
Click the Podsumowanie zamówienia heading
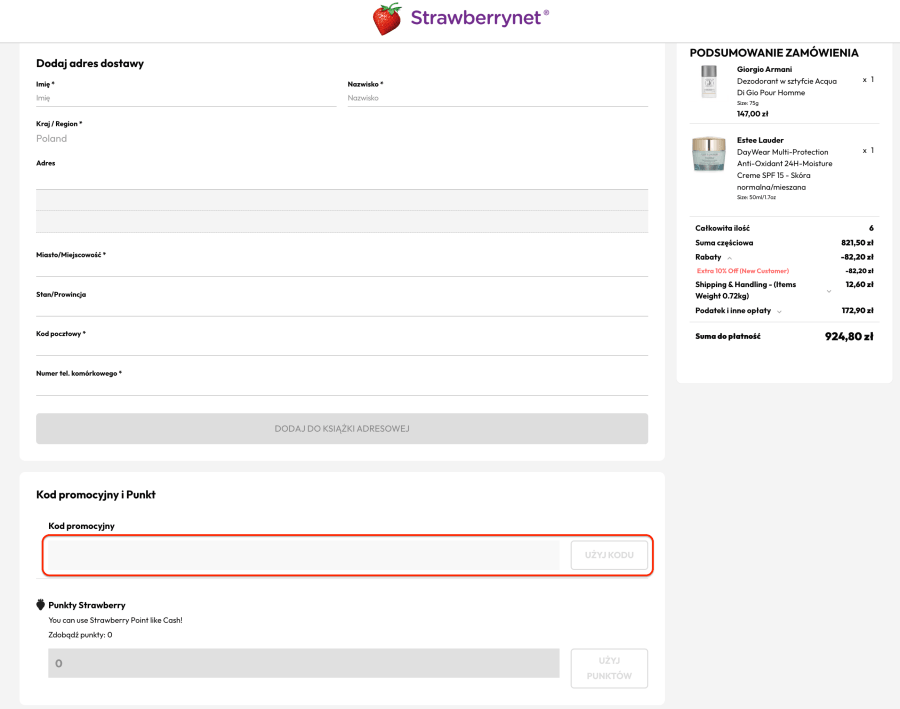pyautogui.click(x=774, y=53)
